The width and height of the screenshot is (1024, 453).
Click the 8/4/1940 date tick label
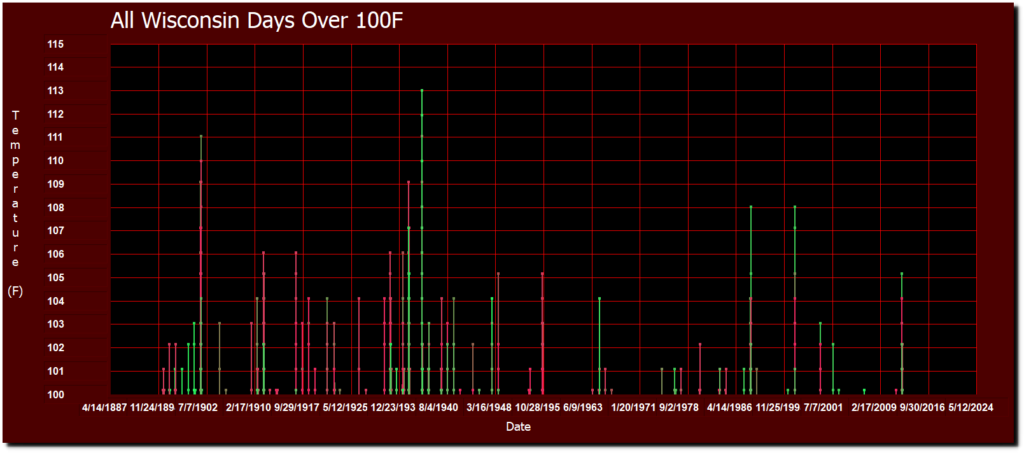click(437, 408)
